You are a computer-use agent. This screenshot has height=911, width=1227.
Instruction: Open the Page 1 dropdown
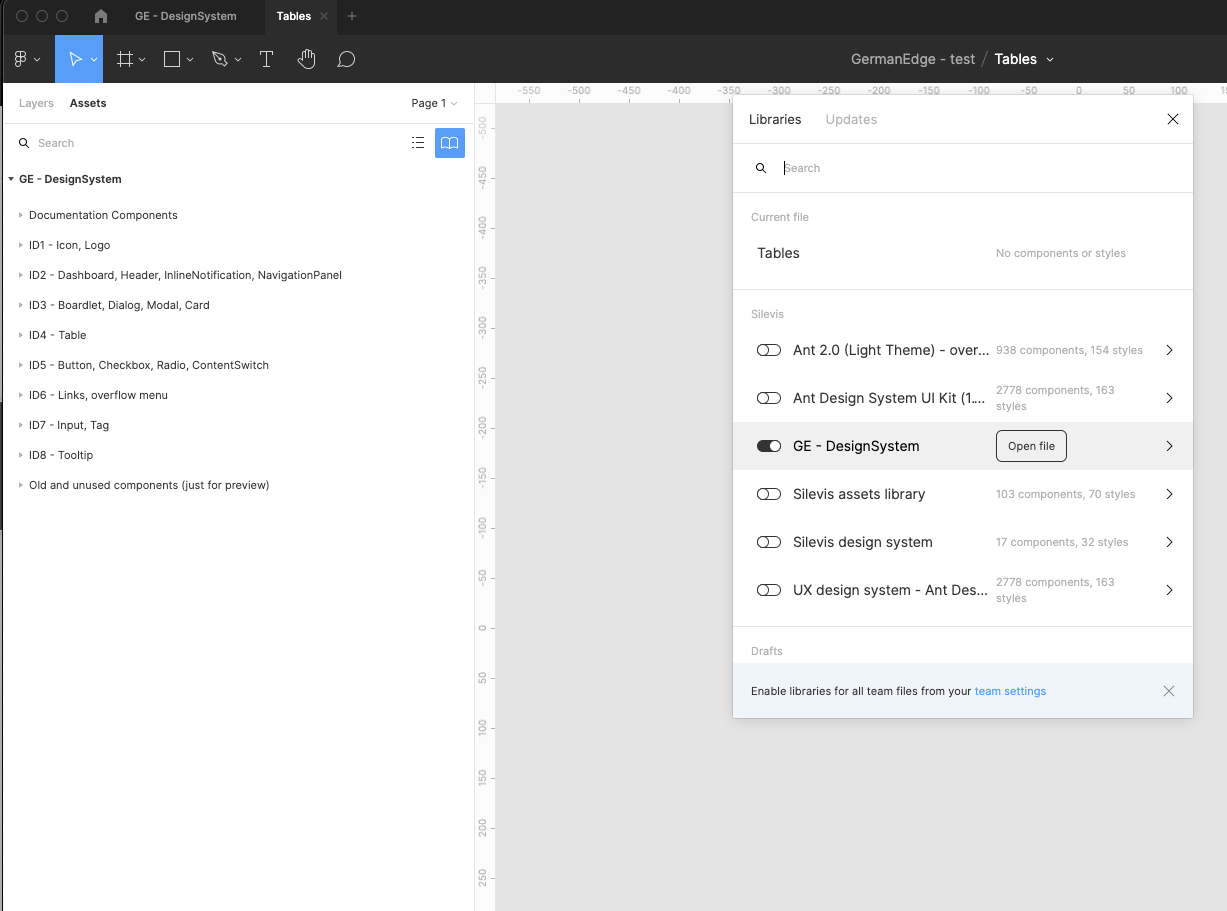pos(434,103)
